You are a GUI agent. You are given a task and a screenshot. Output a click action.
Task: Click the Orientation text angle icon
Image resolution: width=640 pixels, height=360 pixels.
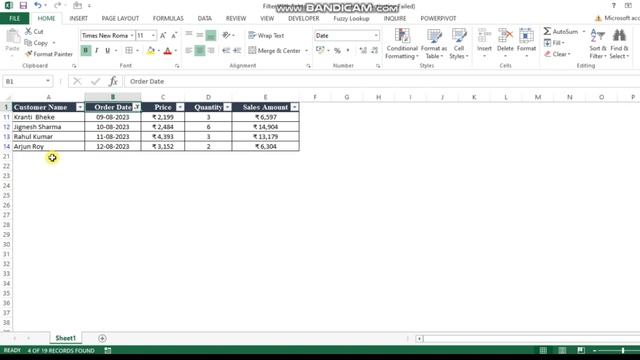point(227,35)
